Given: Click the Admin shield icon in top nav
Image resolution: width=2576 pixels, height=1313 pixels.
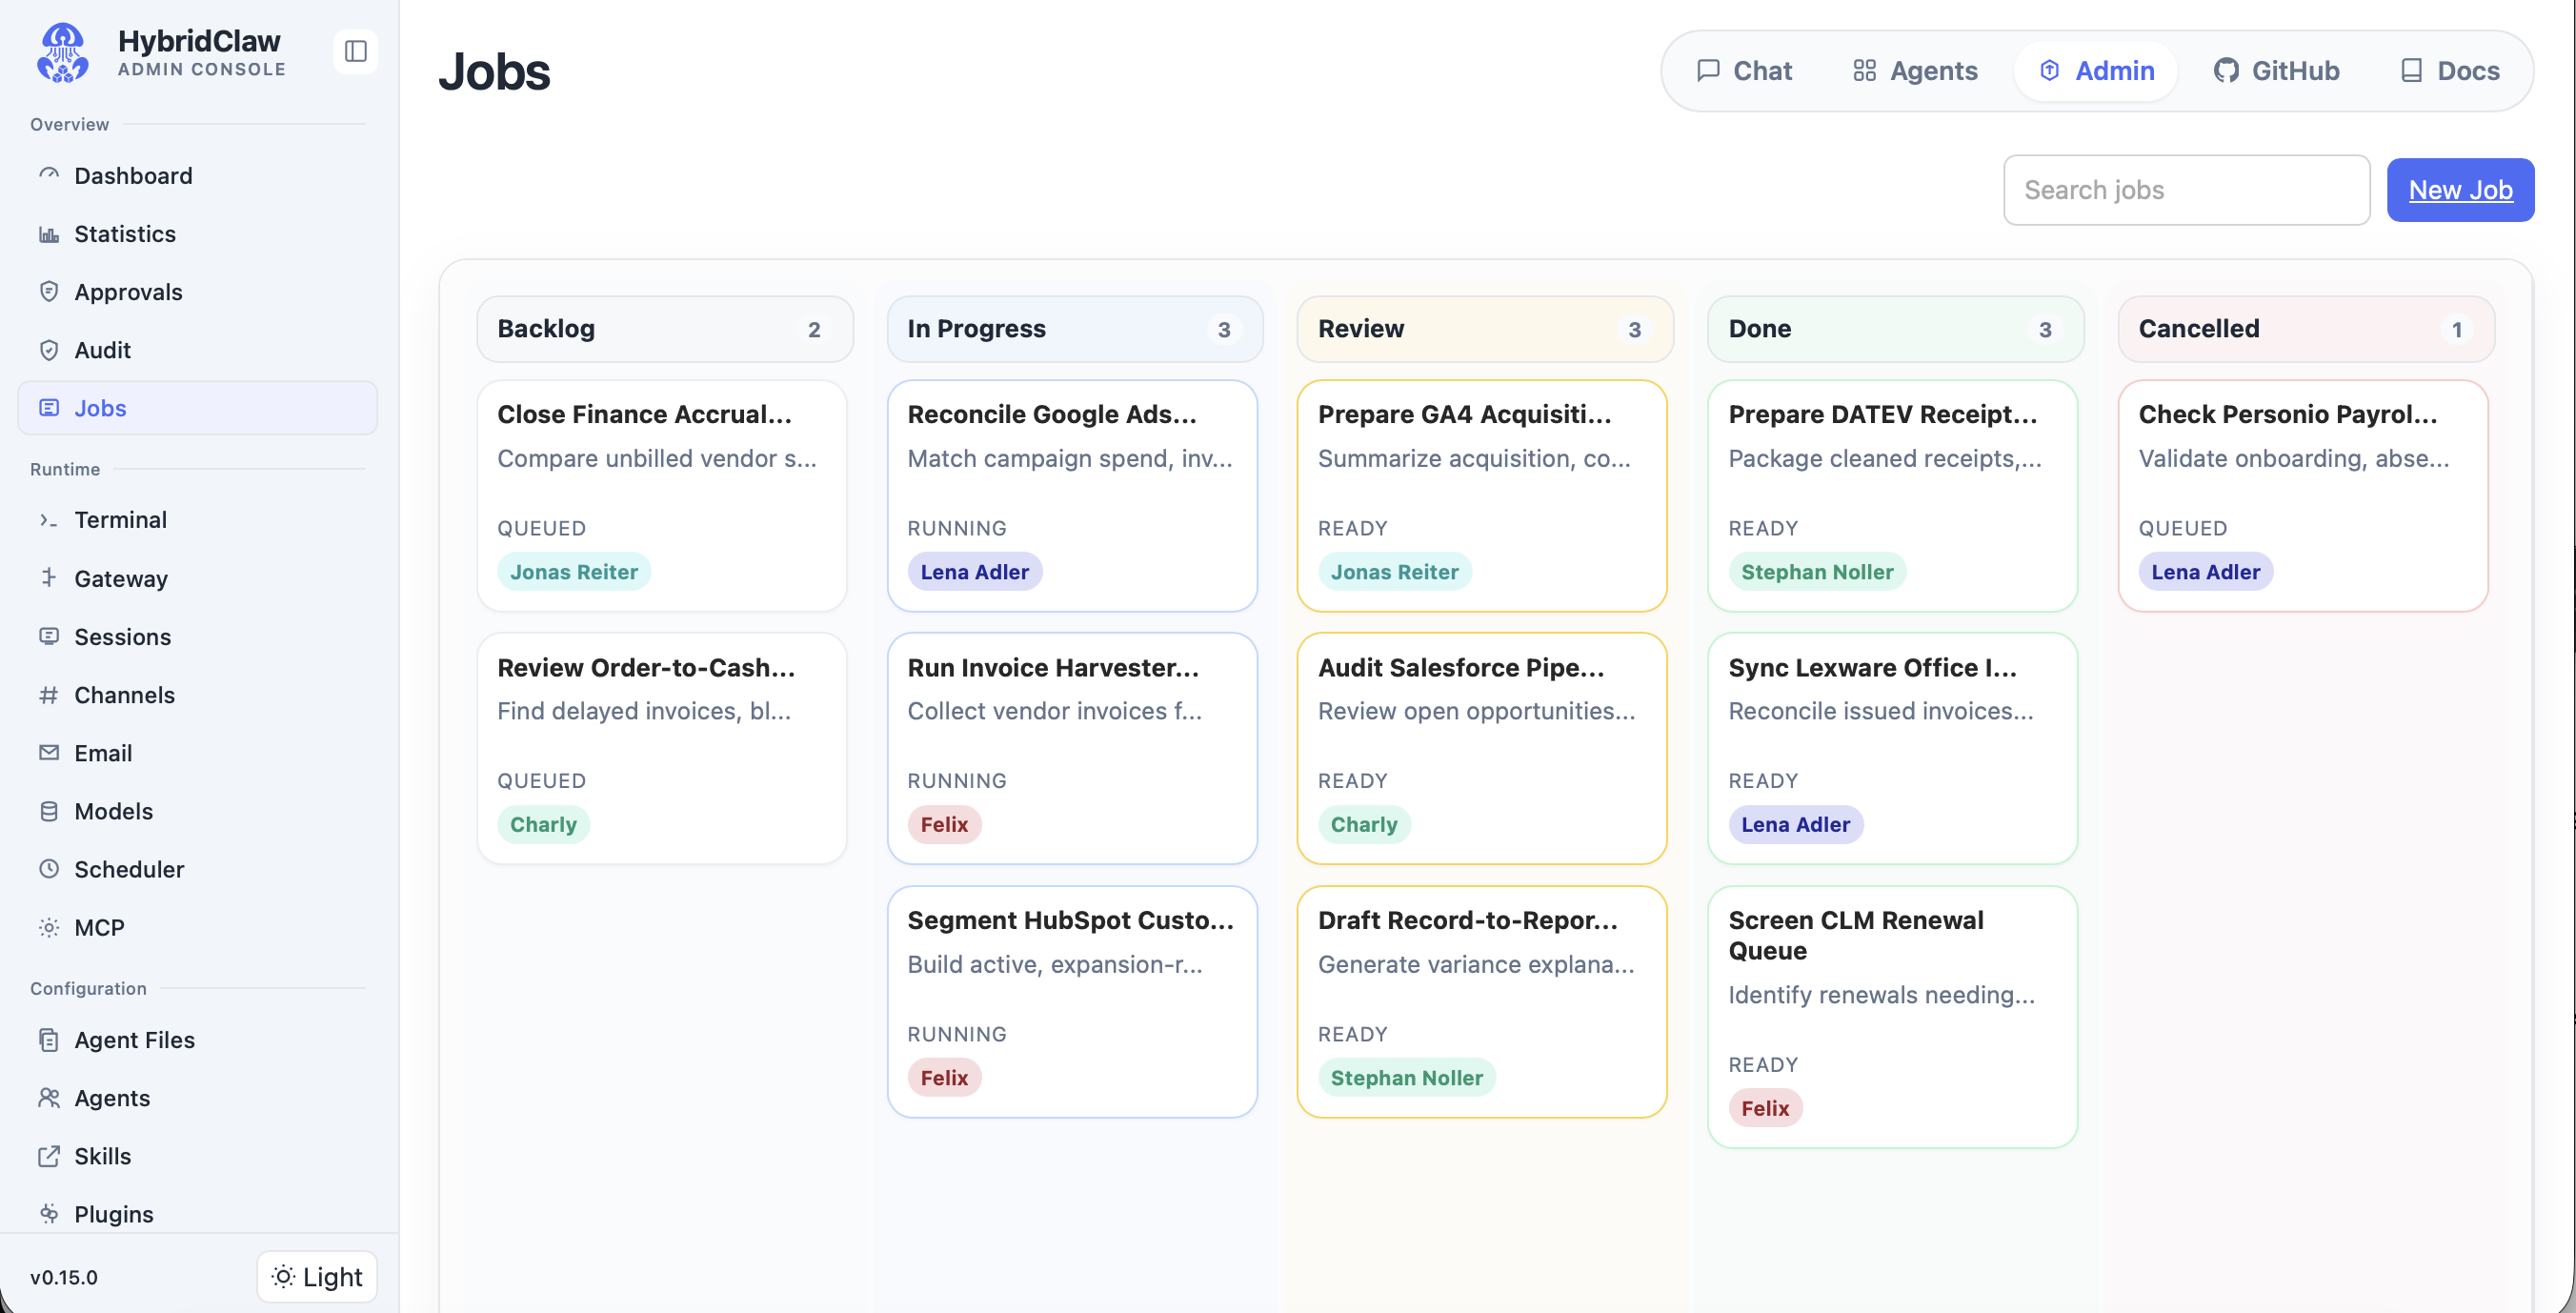Looking at the screenshot, I should click(x=2049, y=70).
